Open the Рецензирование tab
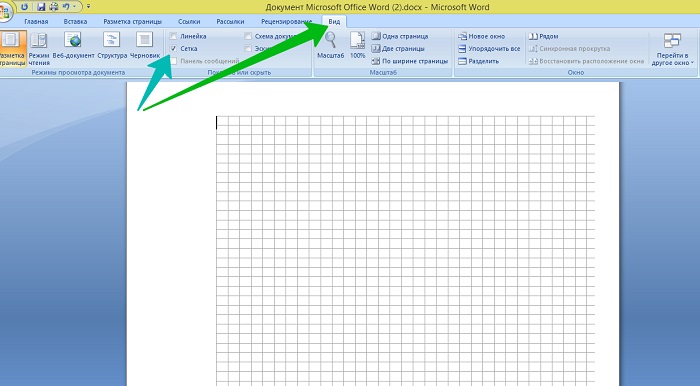 click(287, 21)
